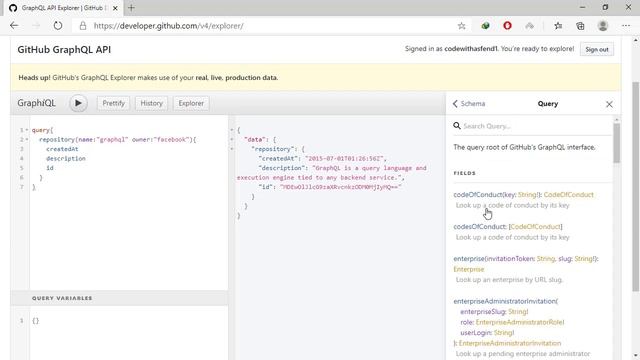
Task: Click the GraphiQL logo text
Action: (x=36, y=103)
